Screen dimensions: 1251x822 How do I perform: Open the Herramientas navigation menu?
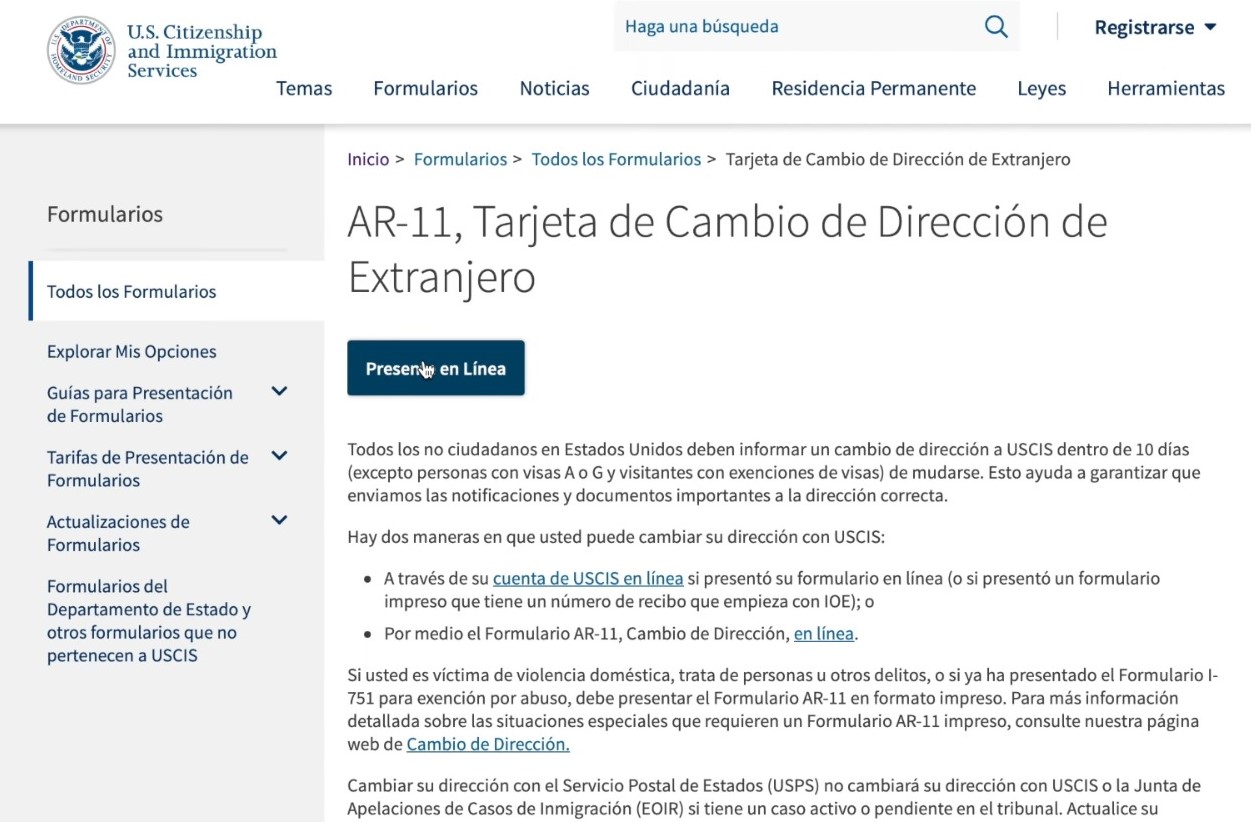[x=1166, y=89]
